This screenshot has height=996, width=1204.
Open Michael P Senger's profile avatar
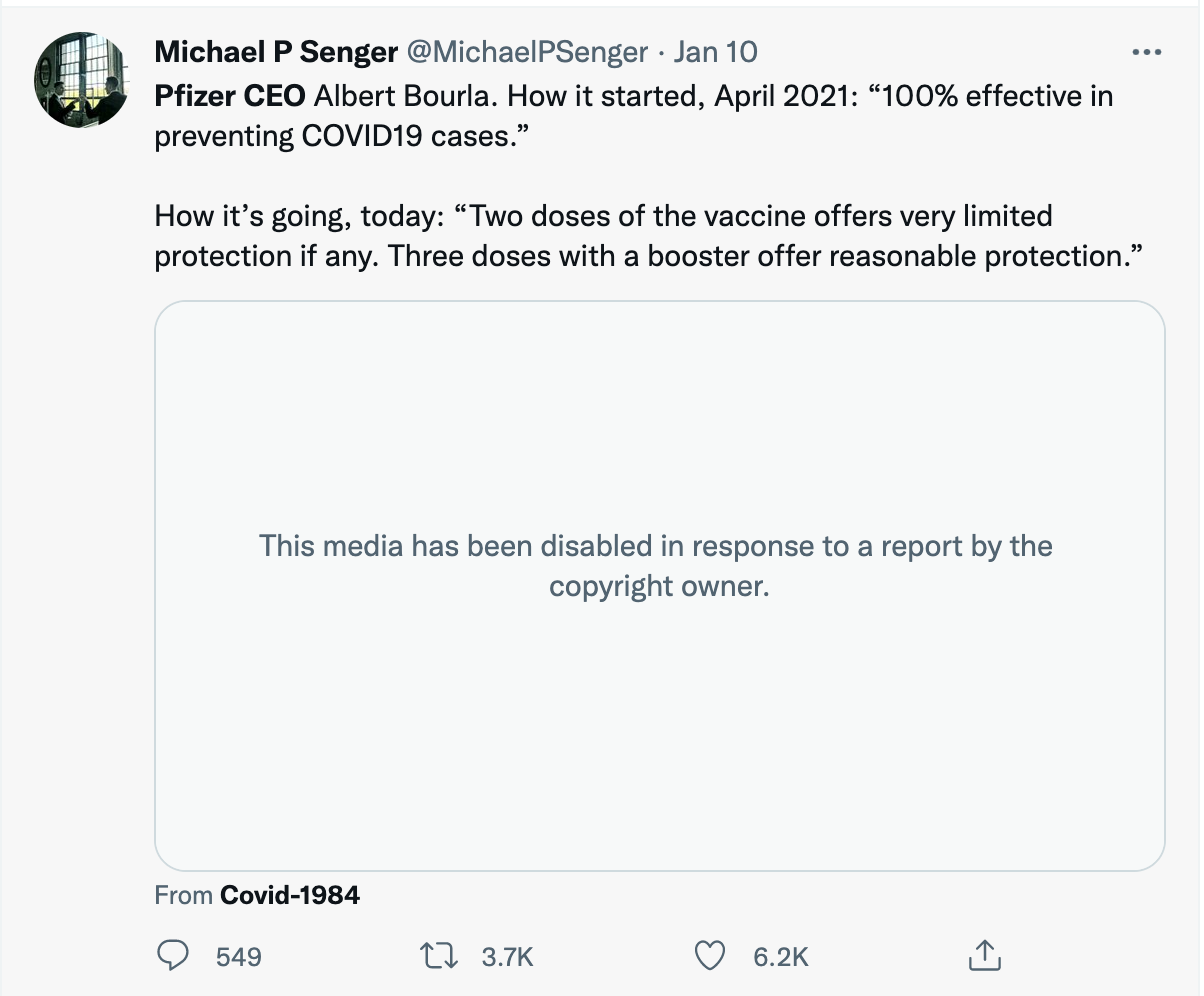pos(81,79)
